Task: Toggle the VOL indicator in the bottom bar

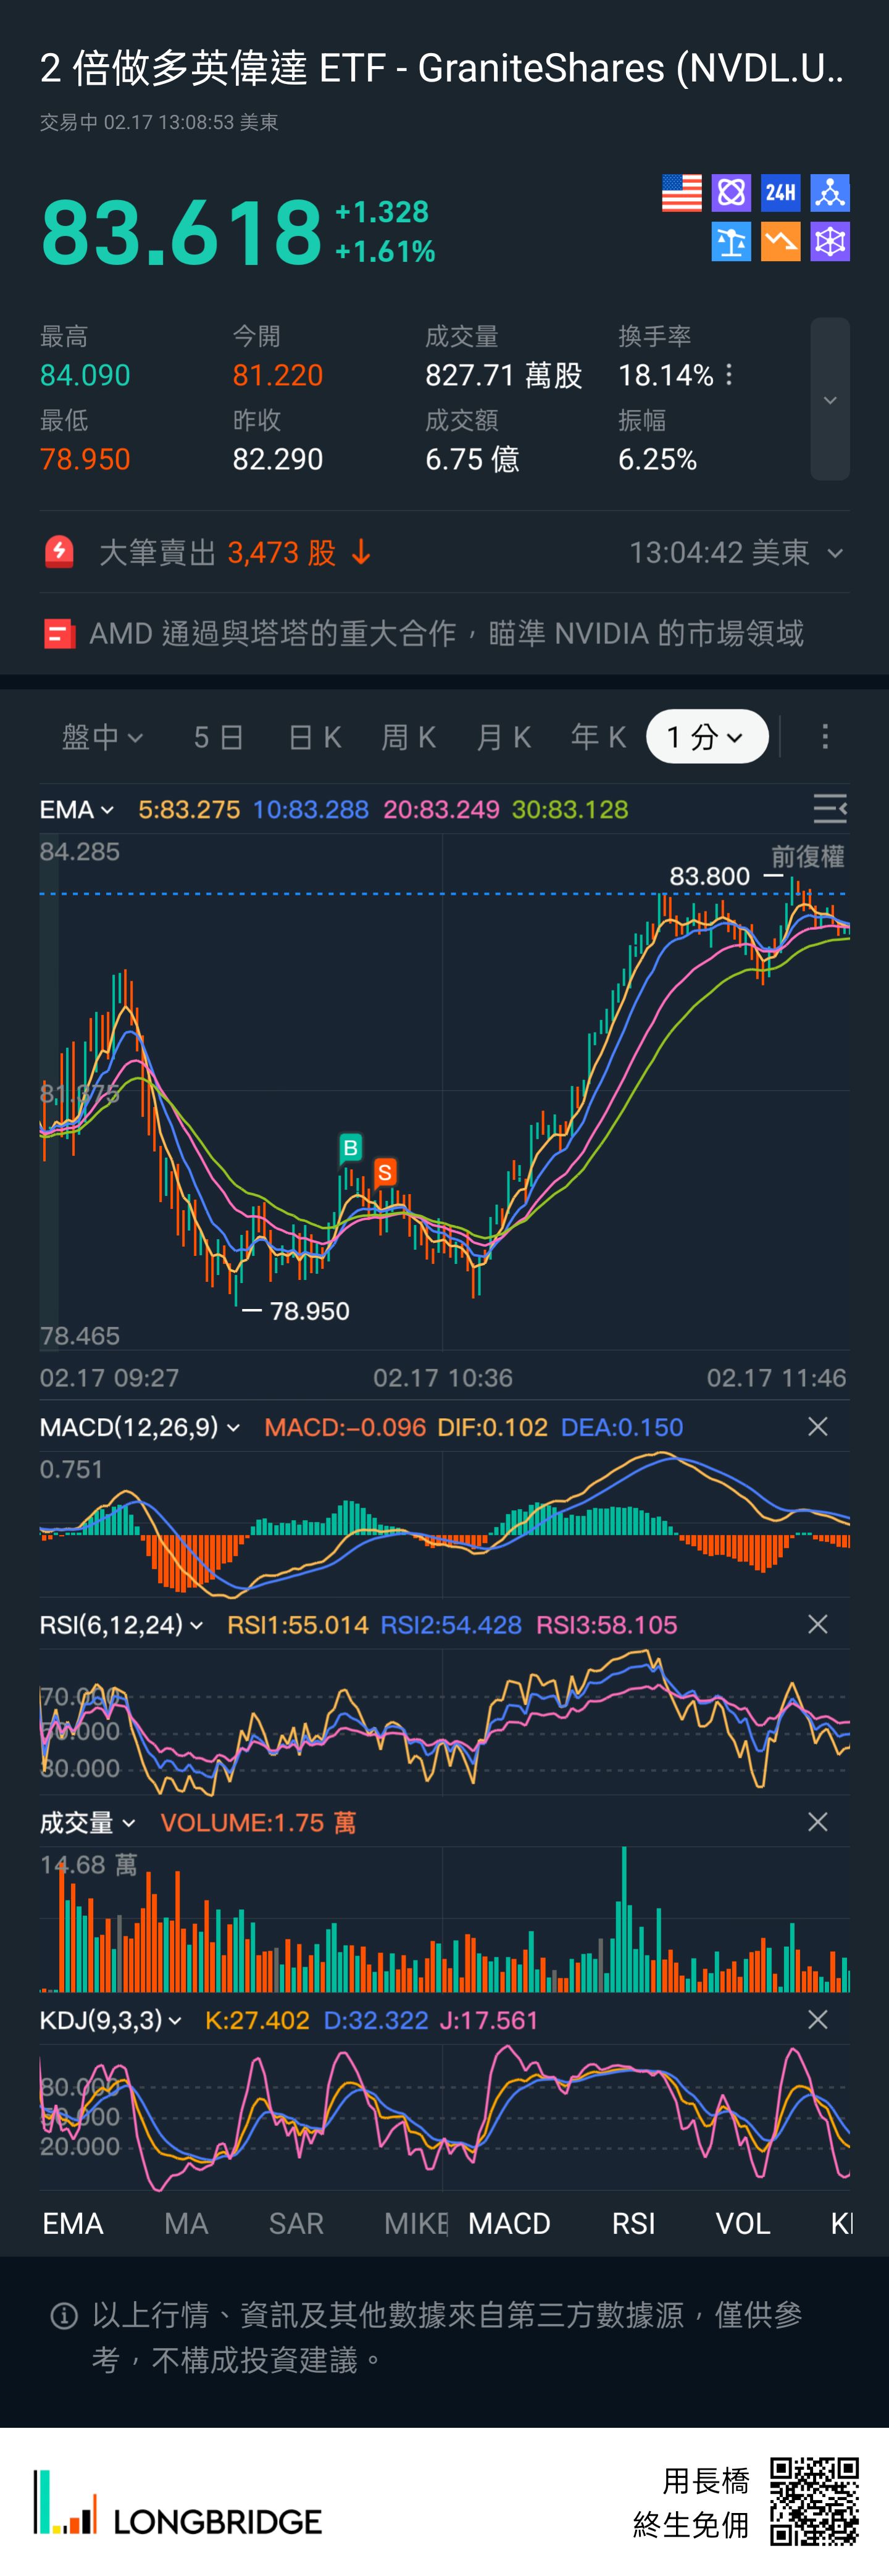Action: (742, 2223)
